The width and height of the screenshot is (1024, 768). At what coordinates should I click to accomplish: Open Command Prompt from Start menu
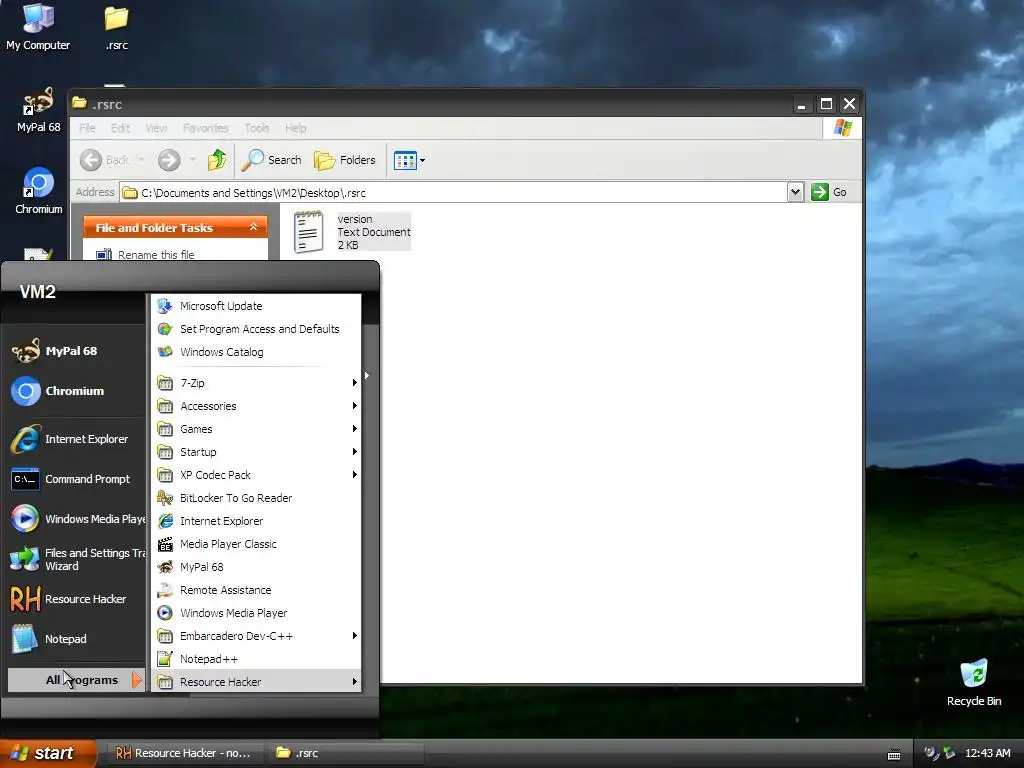[x=76, y=479]
